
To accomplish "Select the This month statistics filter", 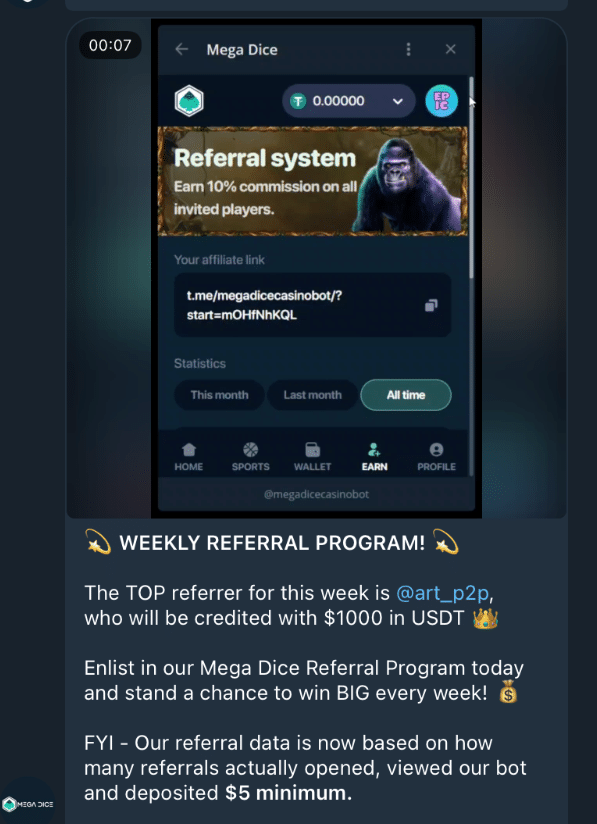I will [x=219, y=395].
